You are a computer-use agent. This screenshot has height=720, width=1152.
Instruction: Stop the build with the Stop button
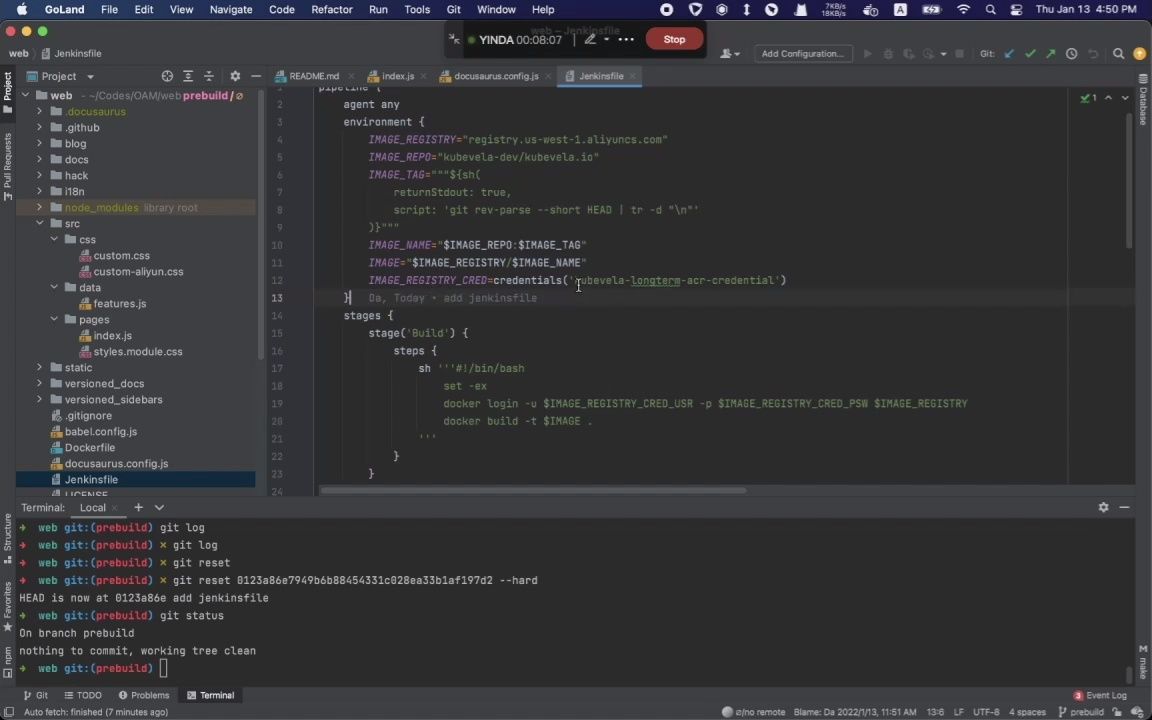click(674, 39)
